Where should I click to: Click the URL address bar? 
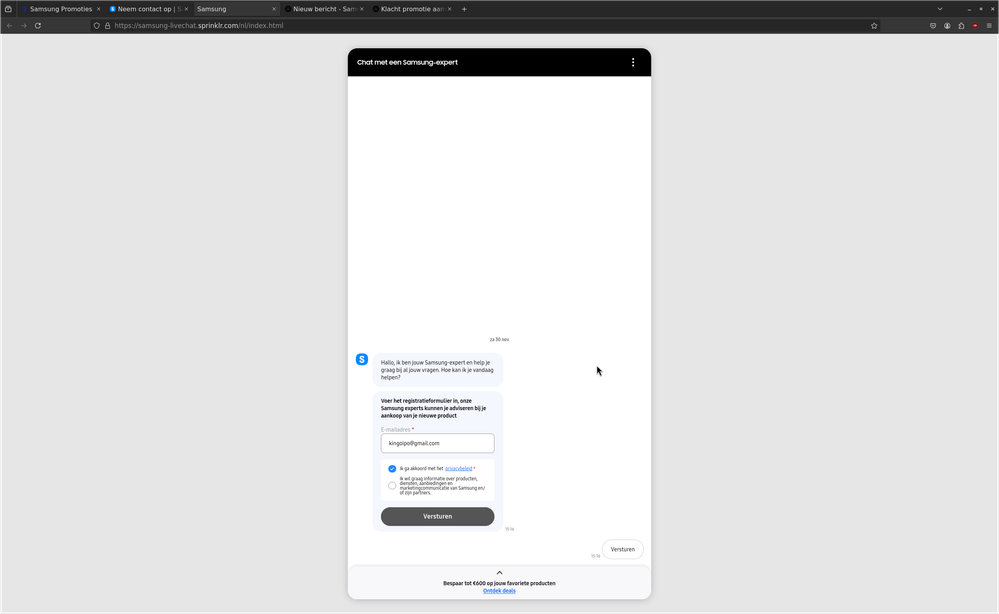[484, 25]
